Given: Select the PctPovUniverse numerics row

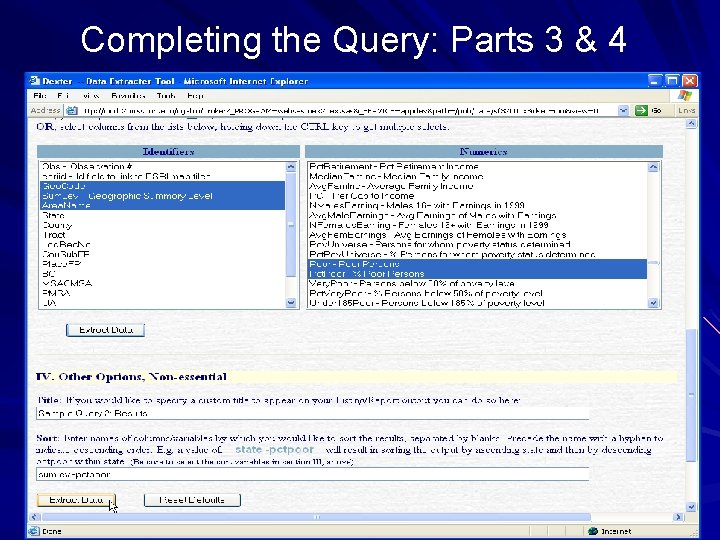Looking at the screenshot, I should coord(477,254).
